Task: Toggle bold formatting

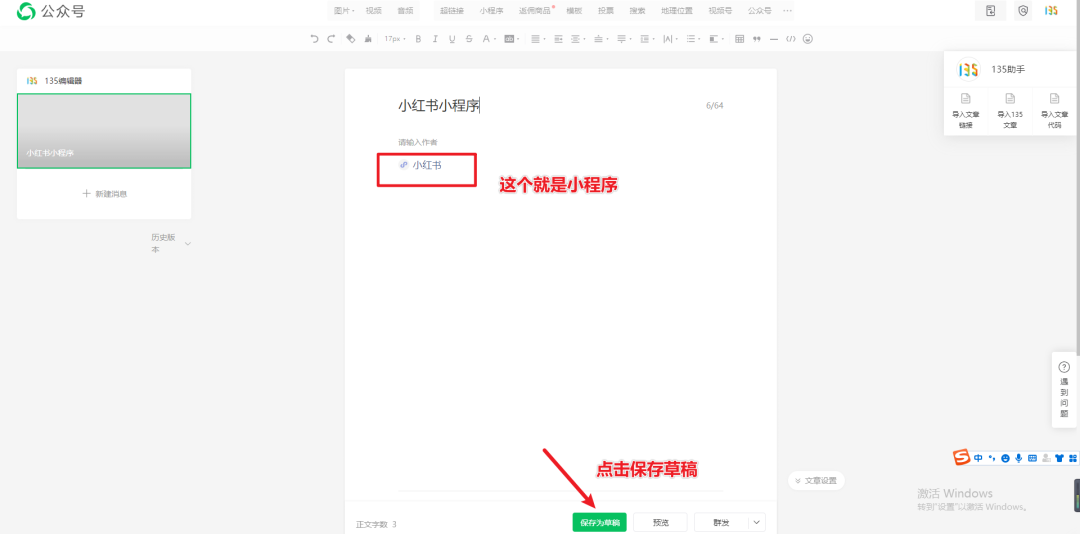Action: [x=418, y=39]
